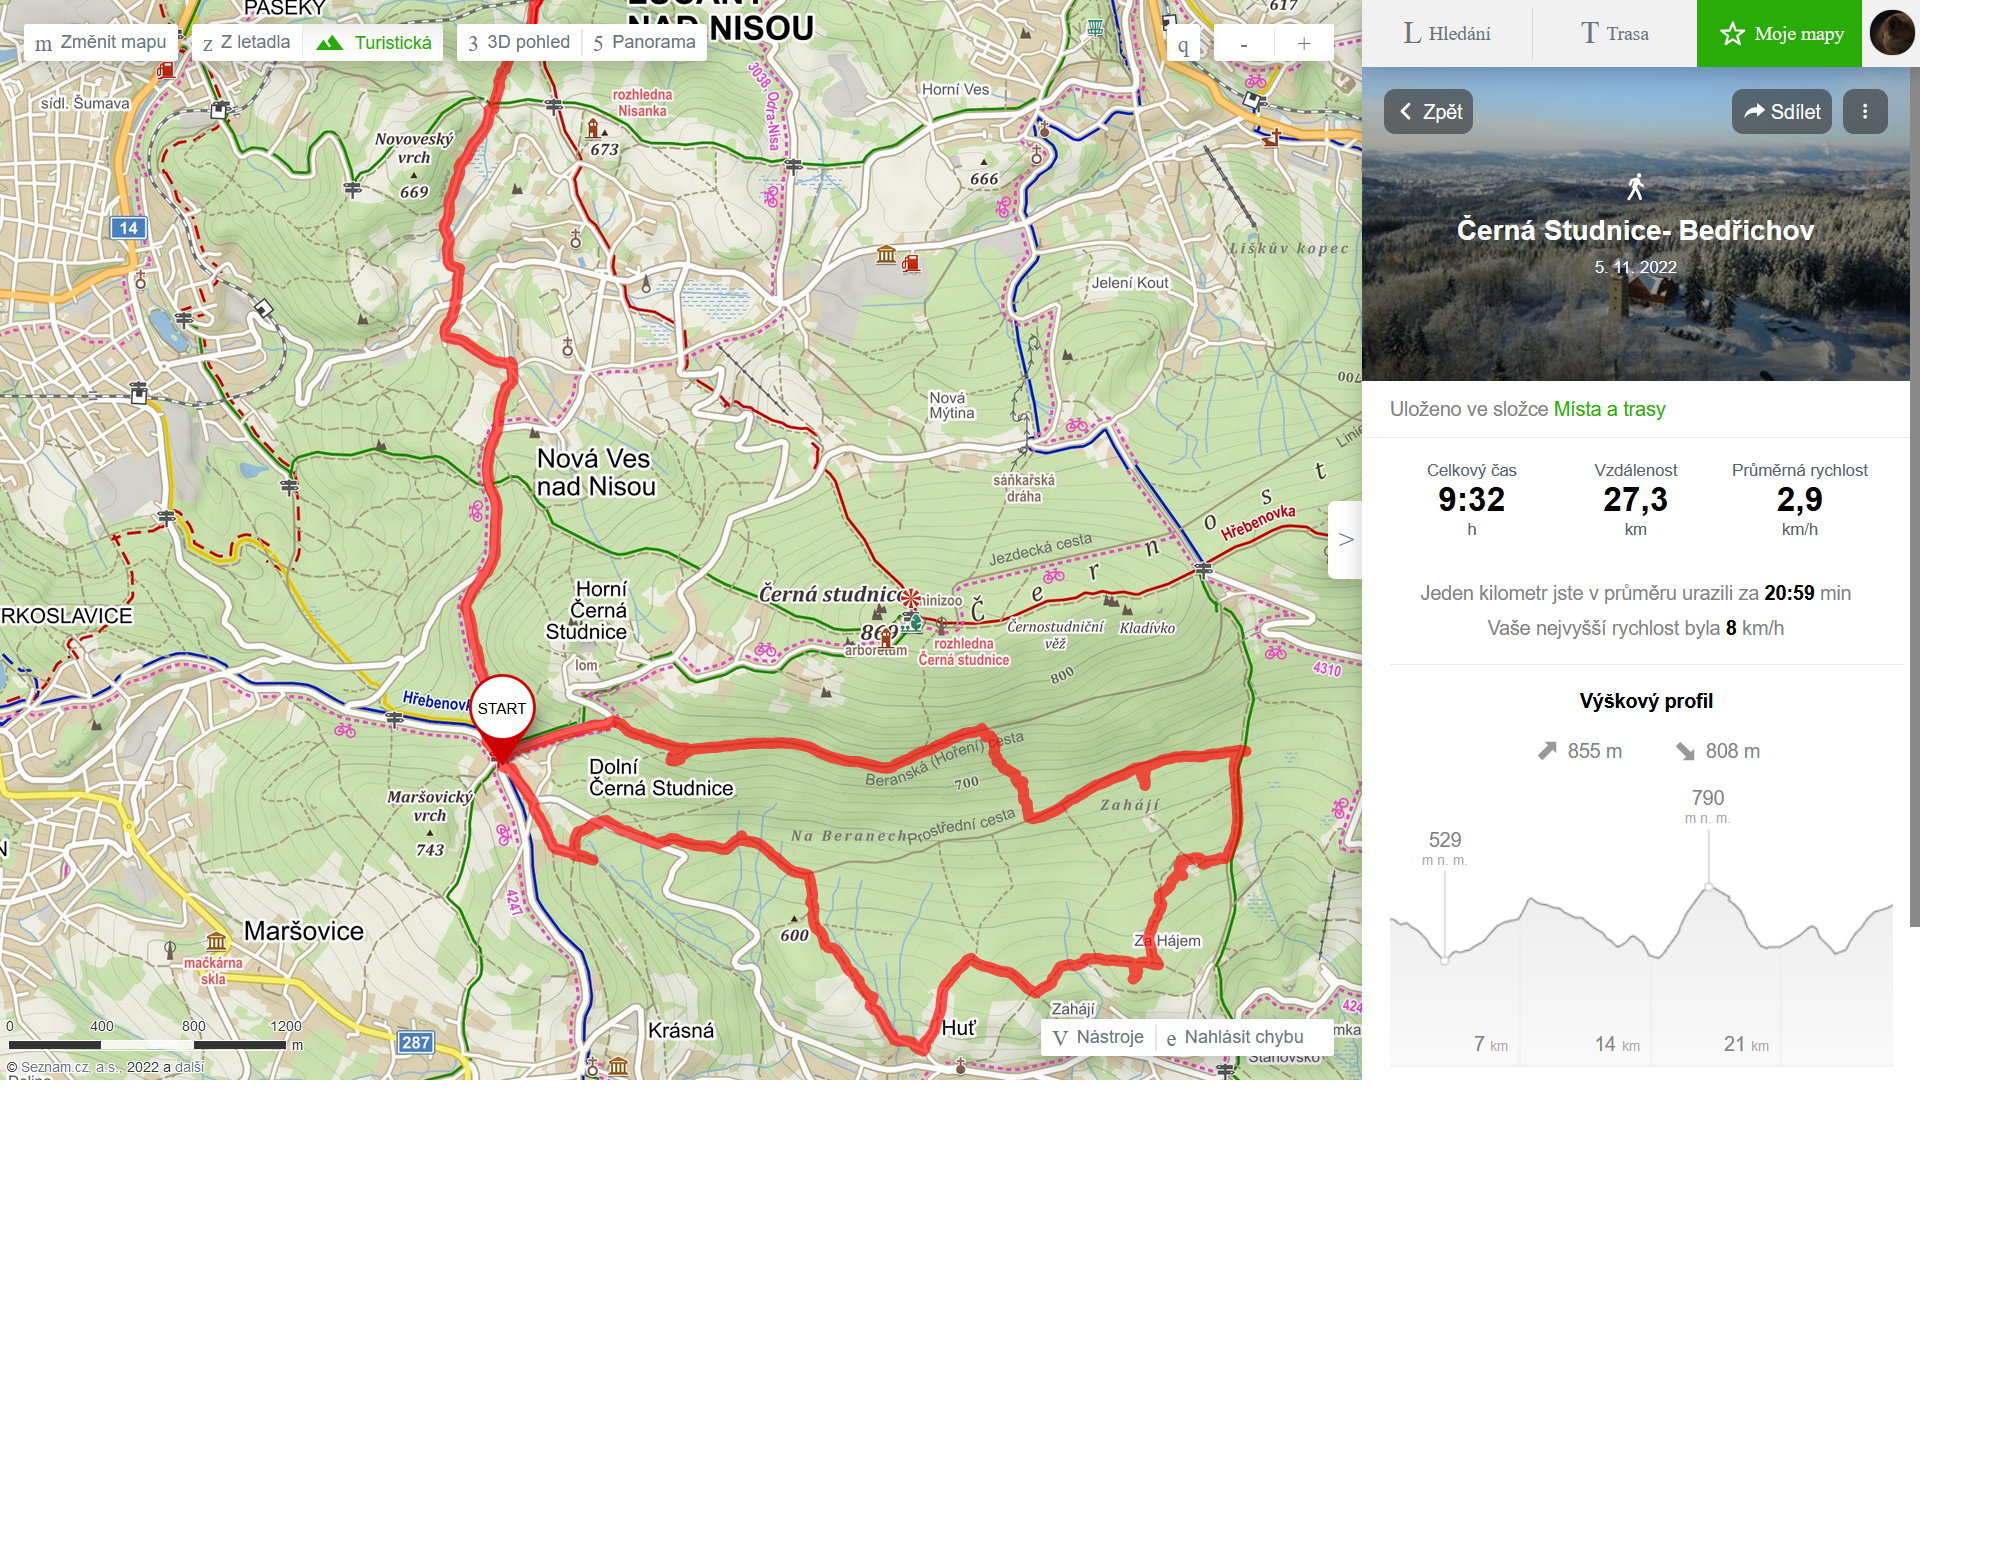Viewport: 2004px width, 1548px height.
Task: Click the mačkárna skla museum icon
Action: tap(216, 941)
